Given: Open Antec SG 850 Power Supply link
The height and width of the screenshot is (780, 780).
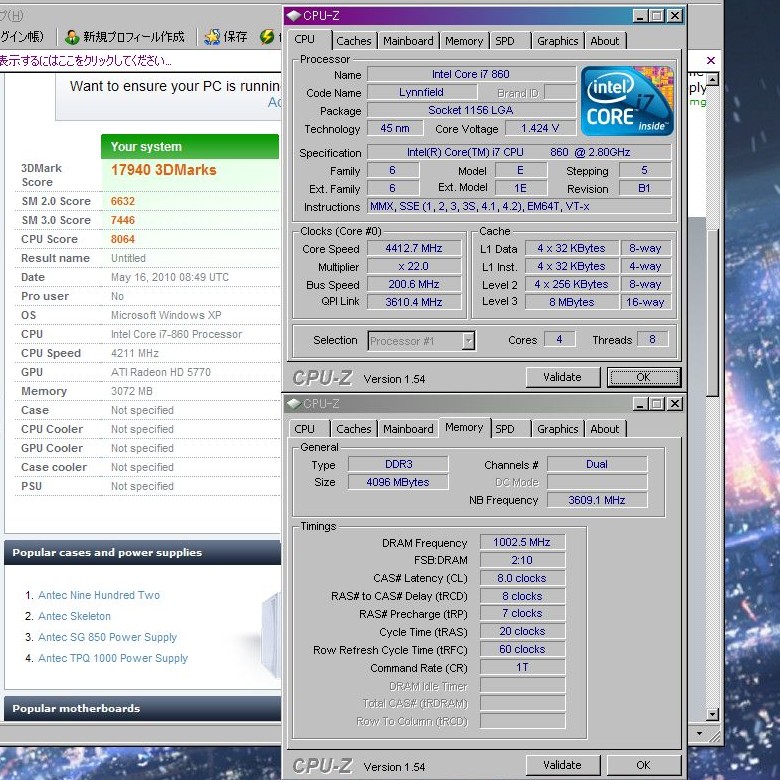Looking at the screenshot, I should pyautogui.click(x=107, y=637).
